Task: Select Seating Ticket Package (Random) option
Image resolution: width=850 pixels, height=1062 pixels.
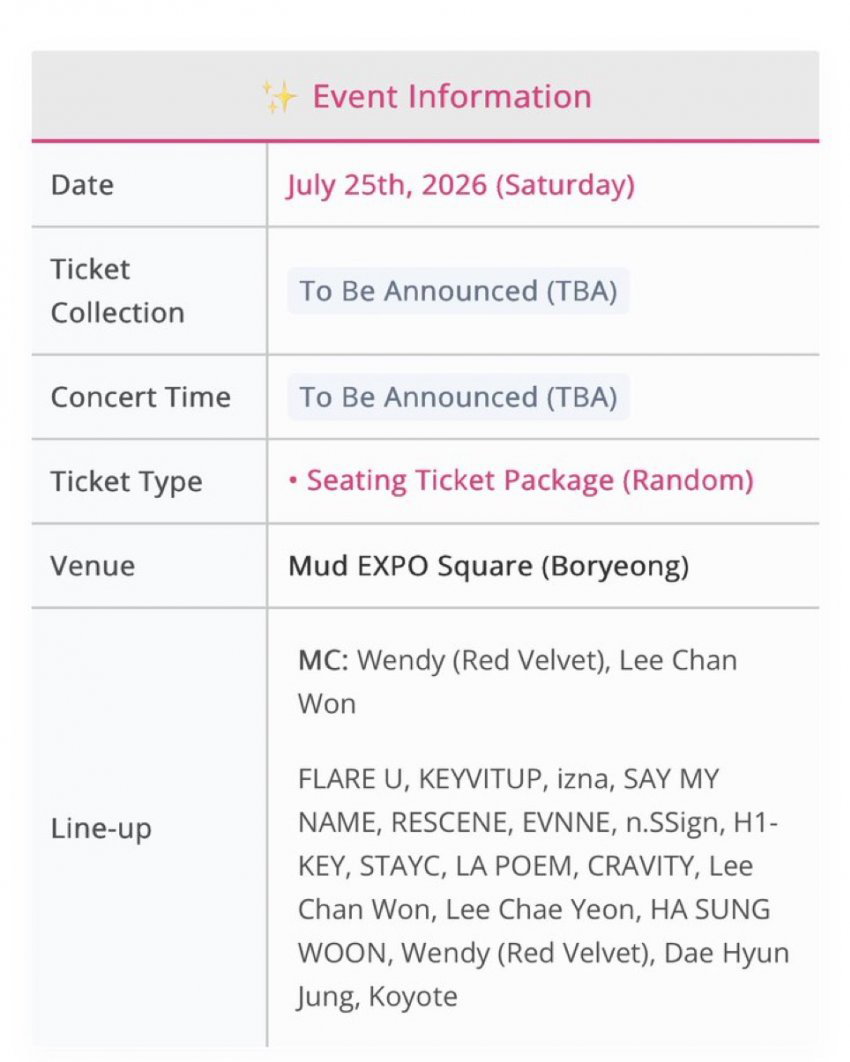Action: 530,481
